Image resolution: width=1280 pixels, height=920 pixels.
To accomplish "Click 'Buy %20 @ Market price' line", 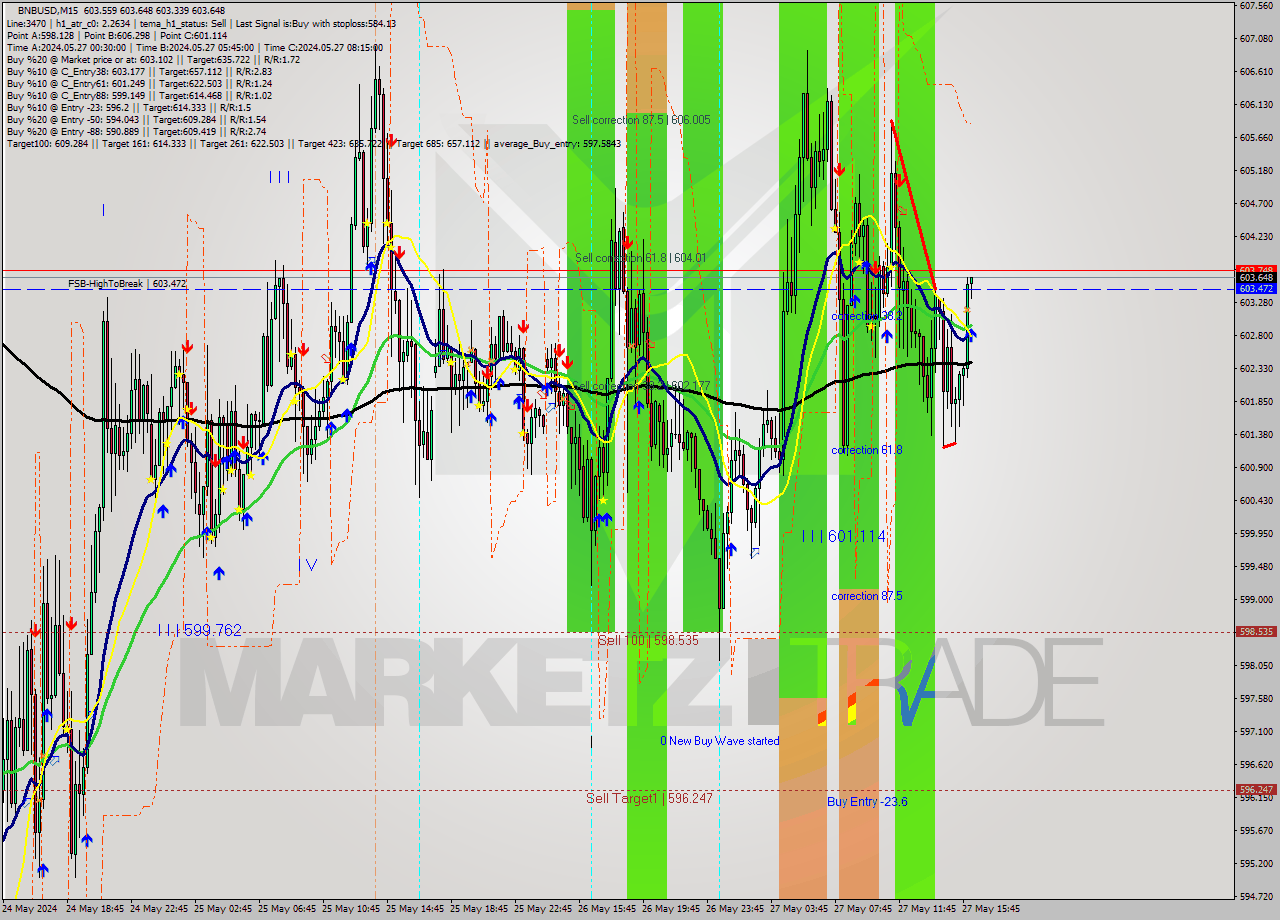I will 153,59.
